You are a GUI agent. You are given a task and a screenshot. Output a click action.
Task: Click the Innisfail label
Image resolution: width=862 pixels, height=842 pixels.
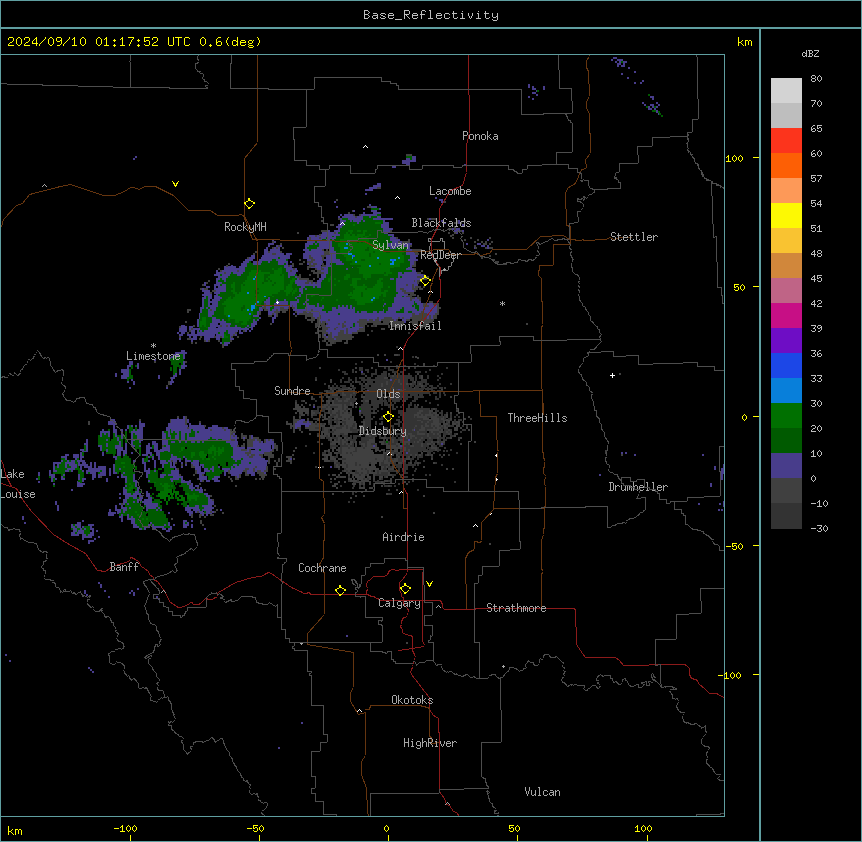coord(415,326)
